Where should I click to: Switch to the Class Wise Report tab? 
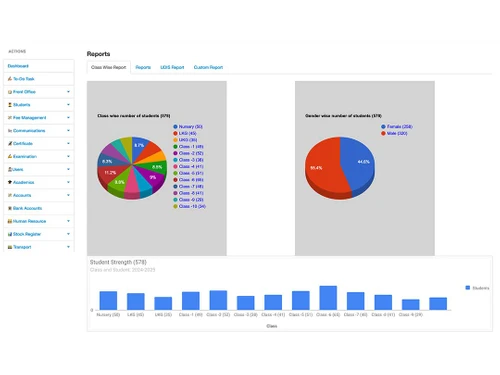click(109, 67)
